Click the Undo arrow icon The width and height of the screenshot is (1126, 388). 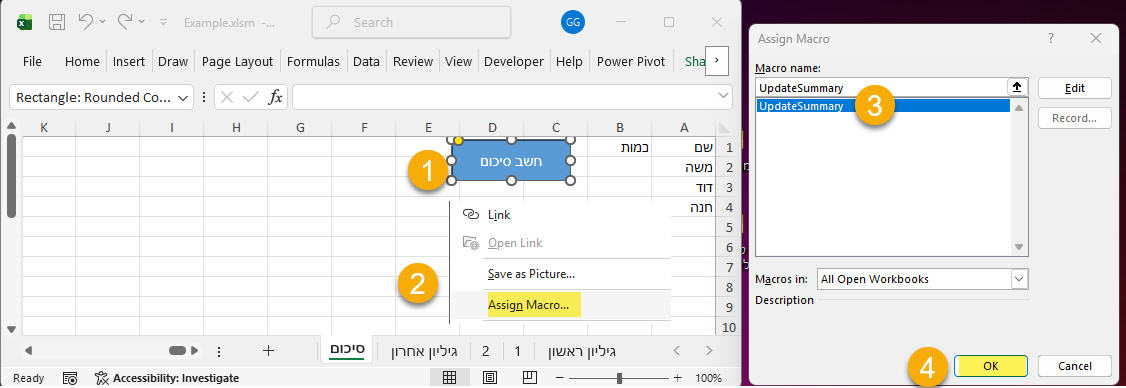85,22
